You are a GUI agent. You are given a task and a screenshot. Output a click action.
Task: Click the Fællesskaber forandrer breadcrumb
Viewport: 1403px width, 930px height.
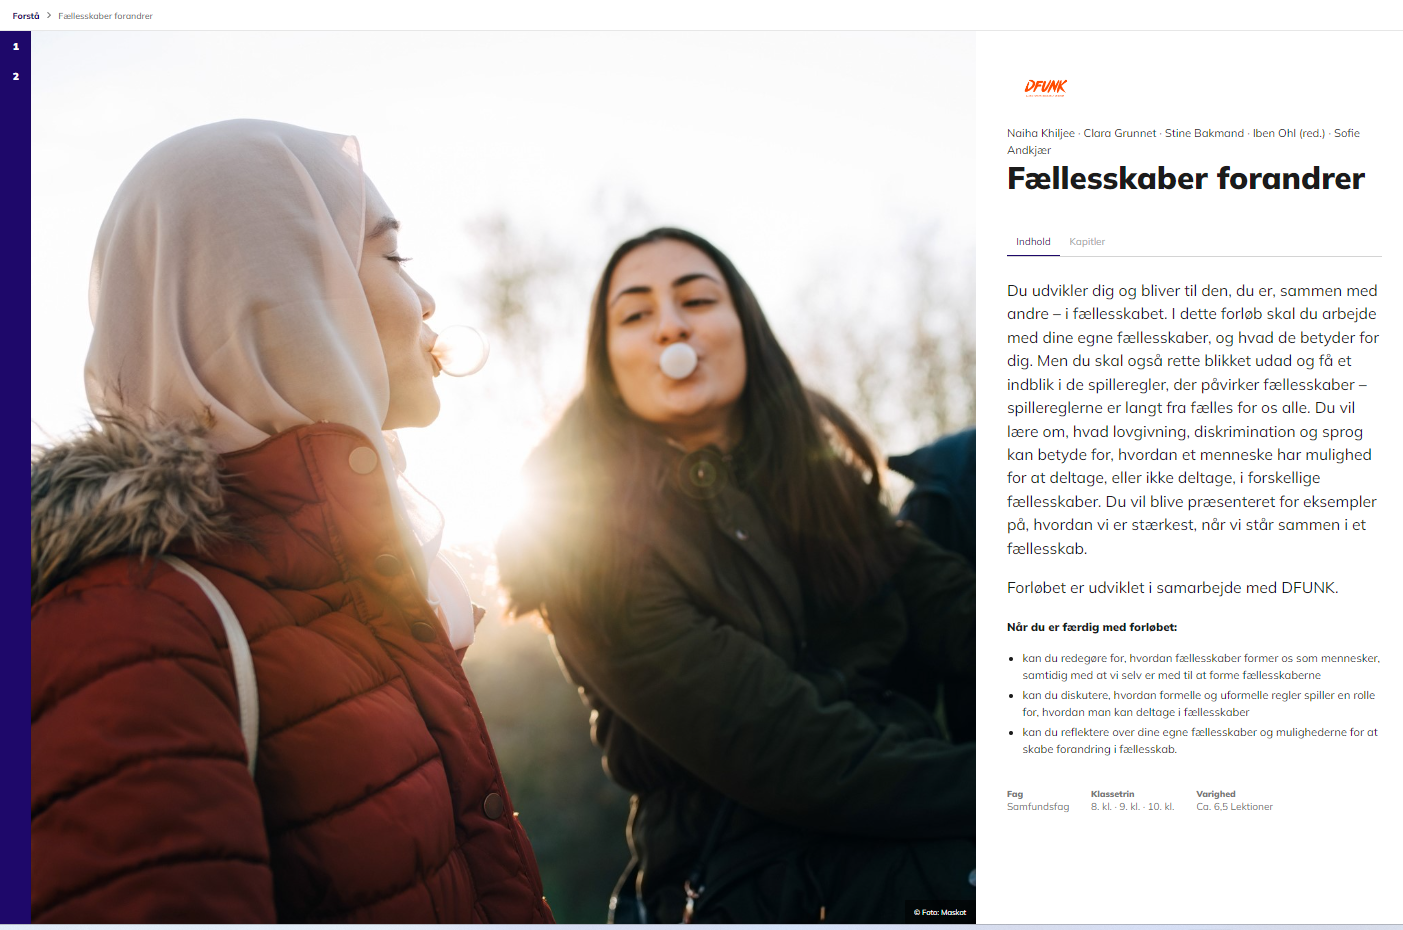(105, 16)
